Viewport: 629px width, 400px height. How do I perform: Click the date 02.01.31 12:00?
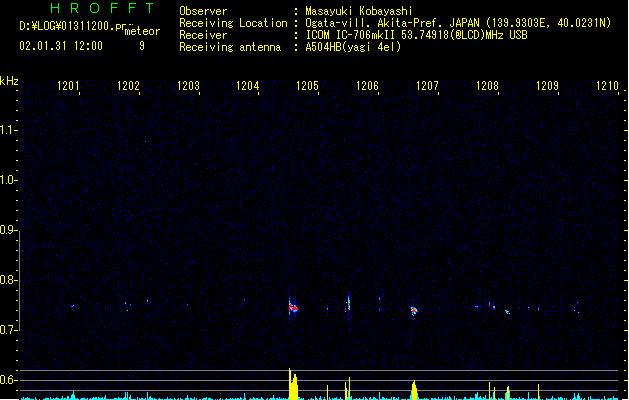(x=61, y=46)
